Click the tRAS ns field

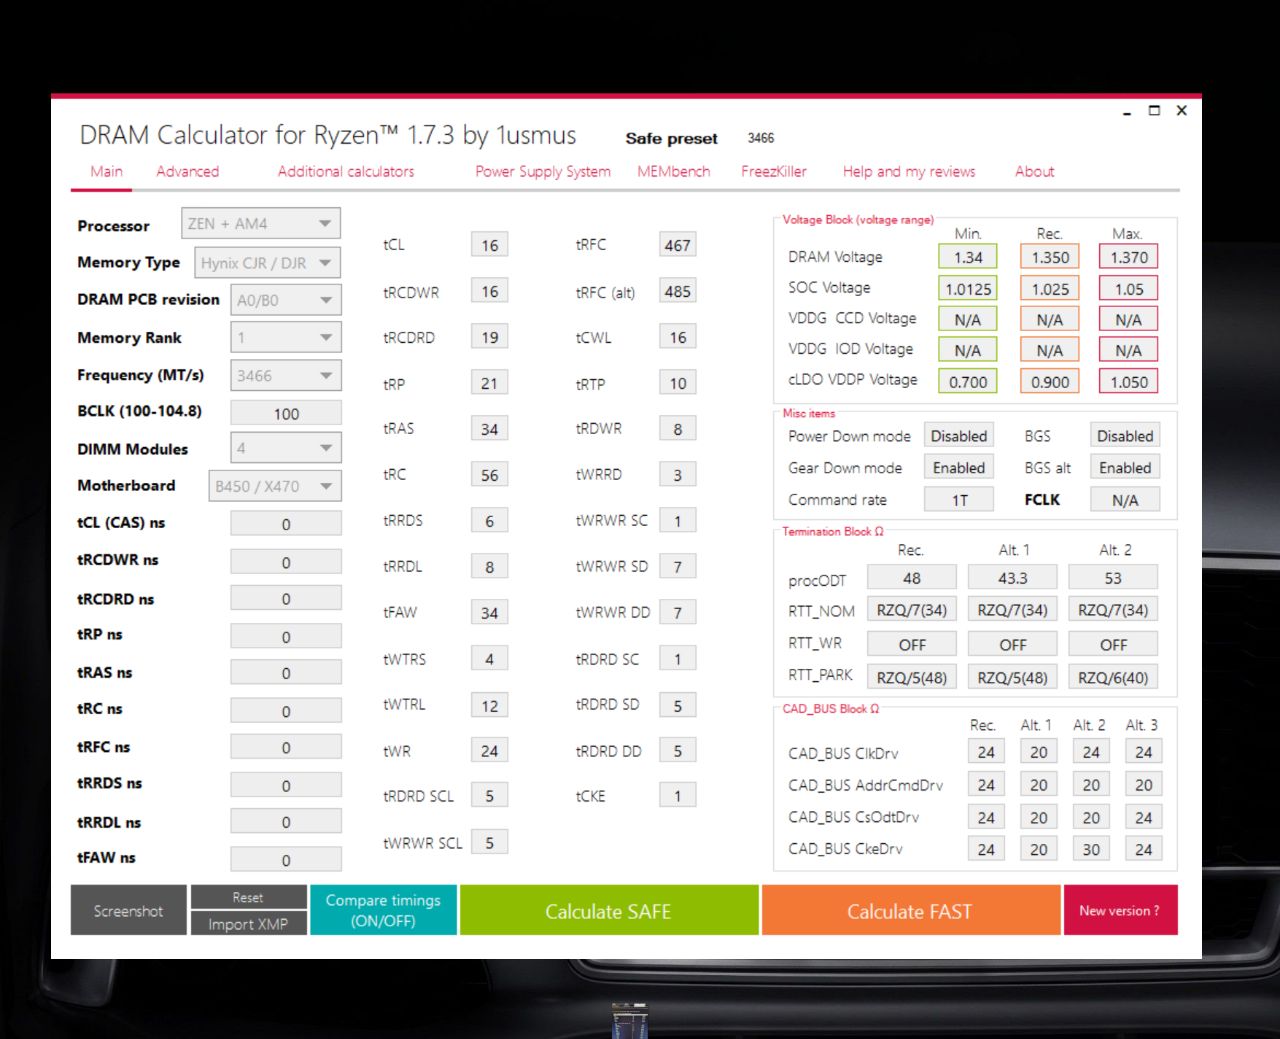click(285, 673)
